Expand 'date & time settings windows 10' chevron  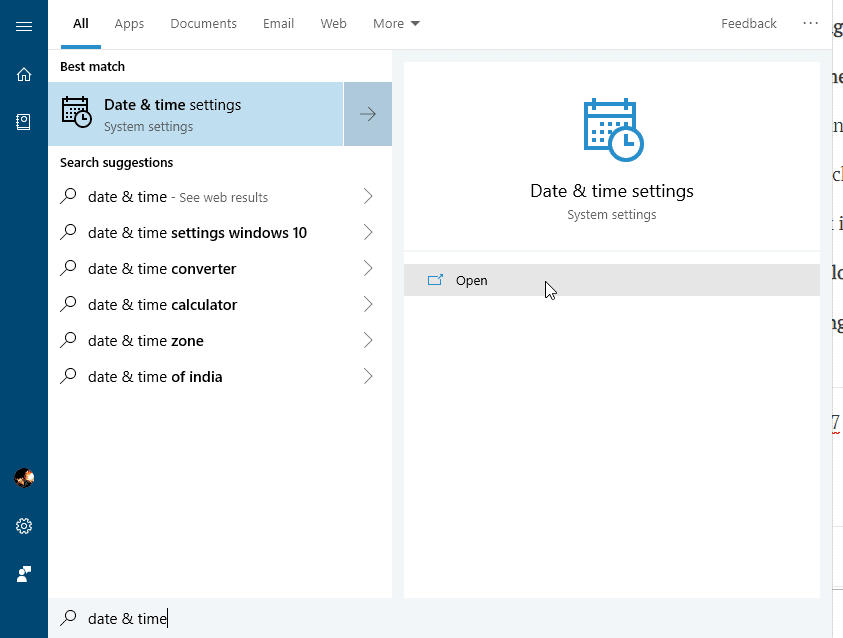point(368,232)
